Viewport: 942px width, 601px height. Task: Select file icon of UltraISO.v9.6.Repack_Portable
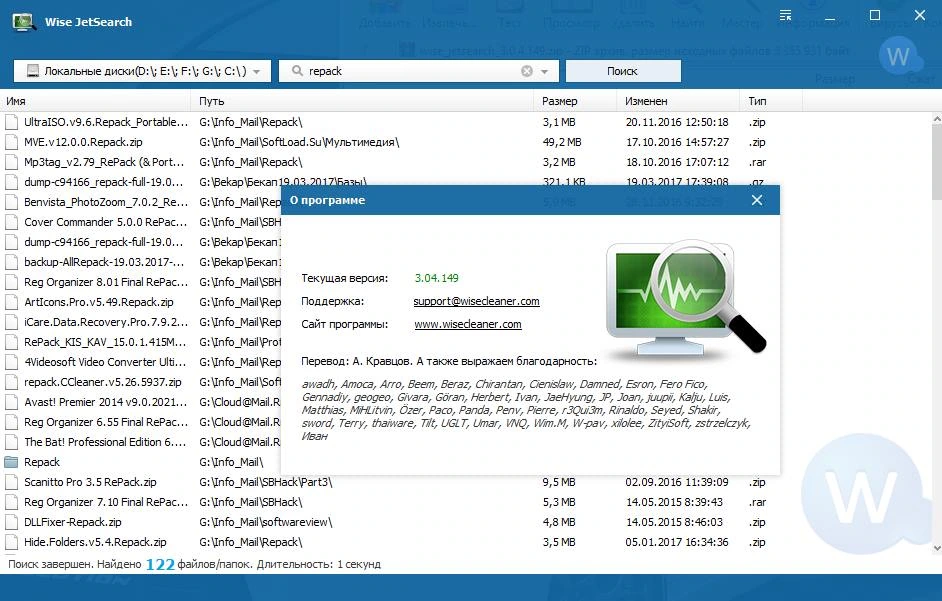click(x=11, y=122)
